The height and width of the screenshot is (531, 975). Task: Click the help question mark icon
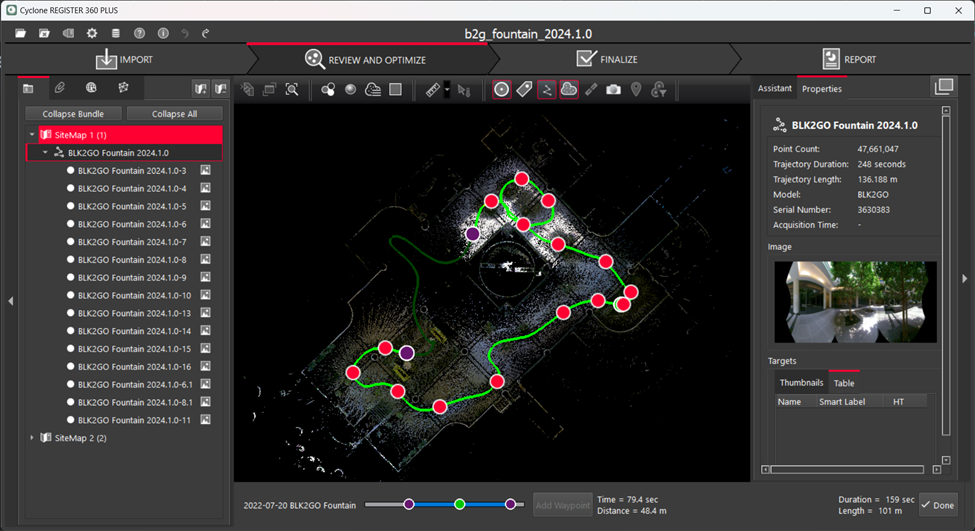(140, 33)
